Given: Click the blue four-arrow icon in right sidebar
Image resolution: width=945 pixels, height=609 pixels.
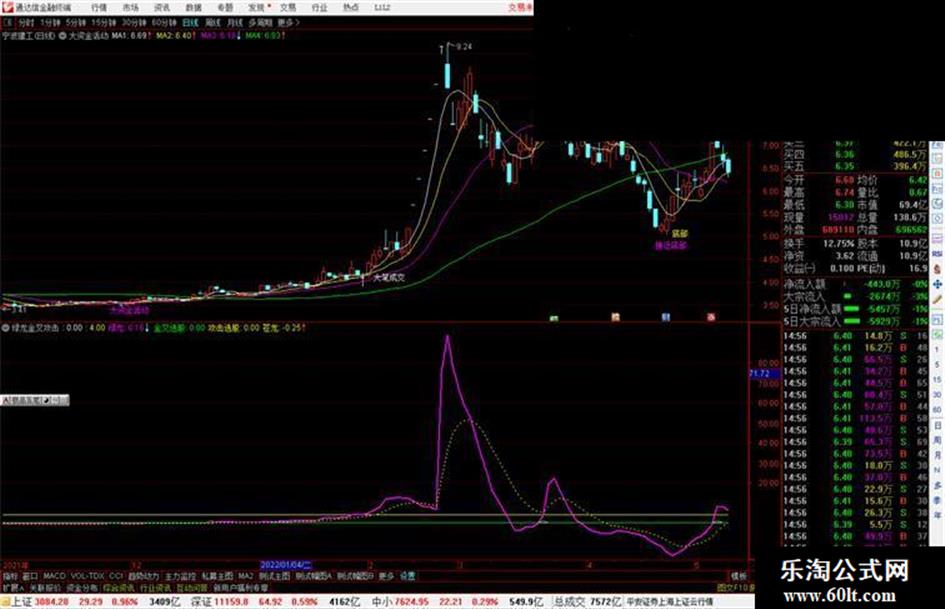Looking at the screenshot, I should point(937,284).
